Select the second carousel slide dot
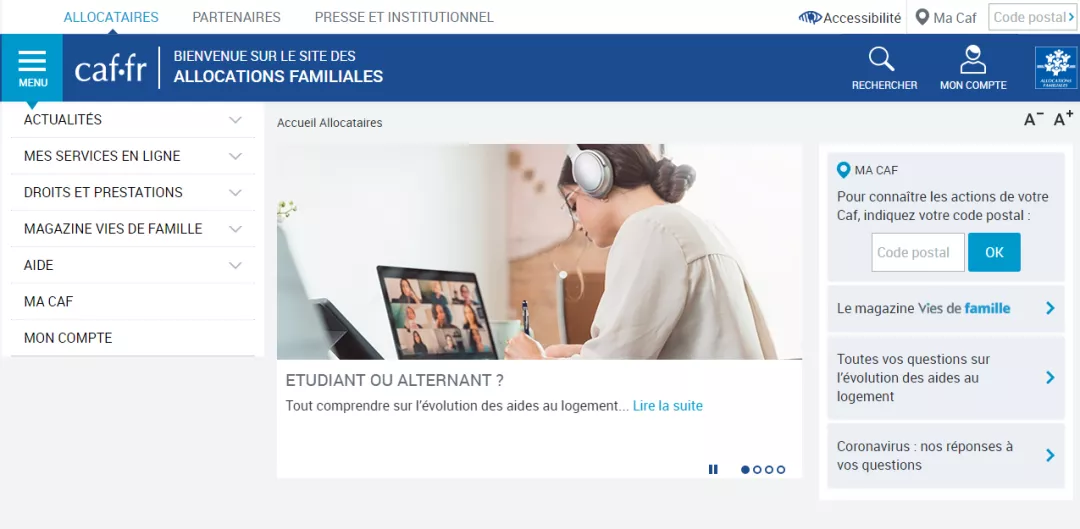1080x529 pixels. tap(757, 470)
